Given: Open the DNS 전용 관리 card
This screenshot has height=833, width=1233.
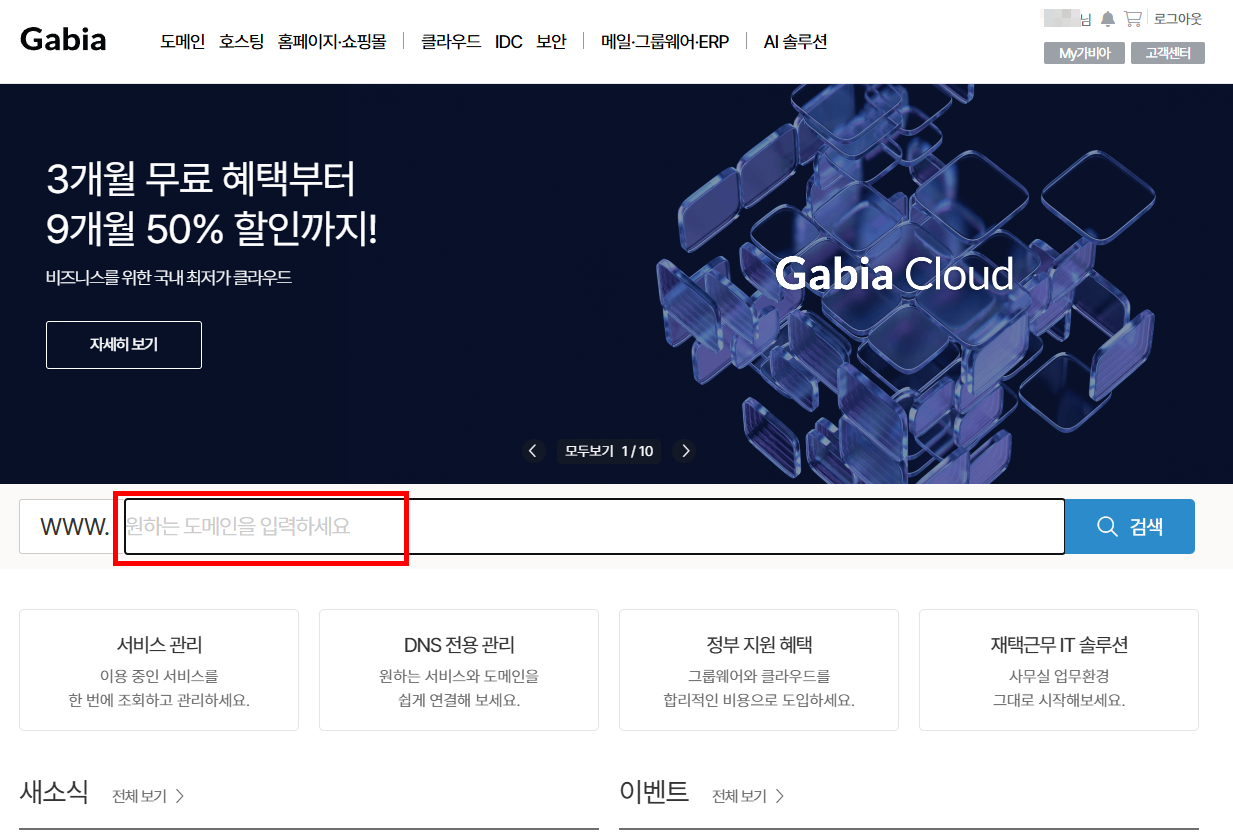Looking at the screenshot, I should [459, 670].
